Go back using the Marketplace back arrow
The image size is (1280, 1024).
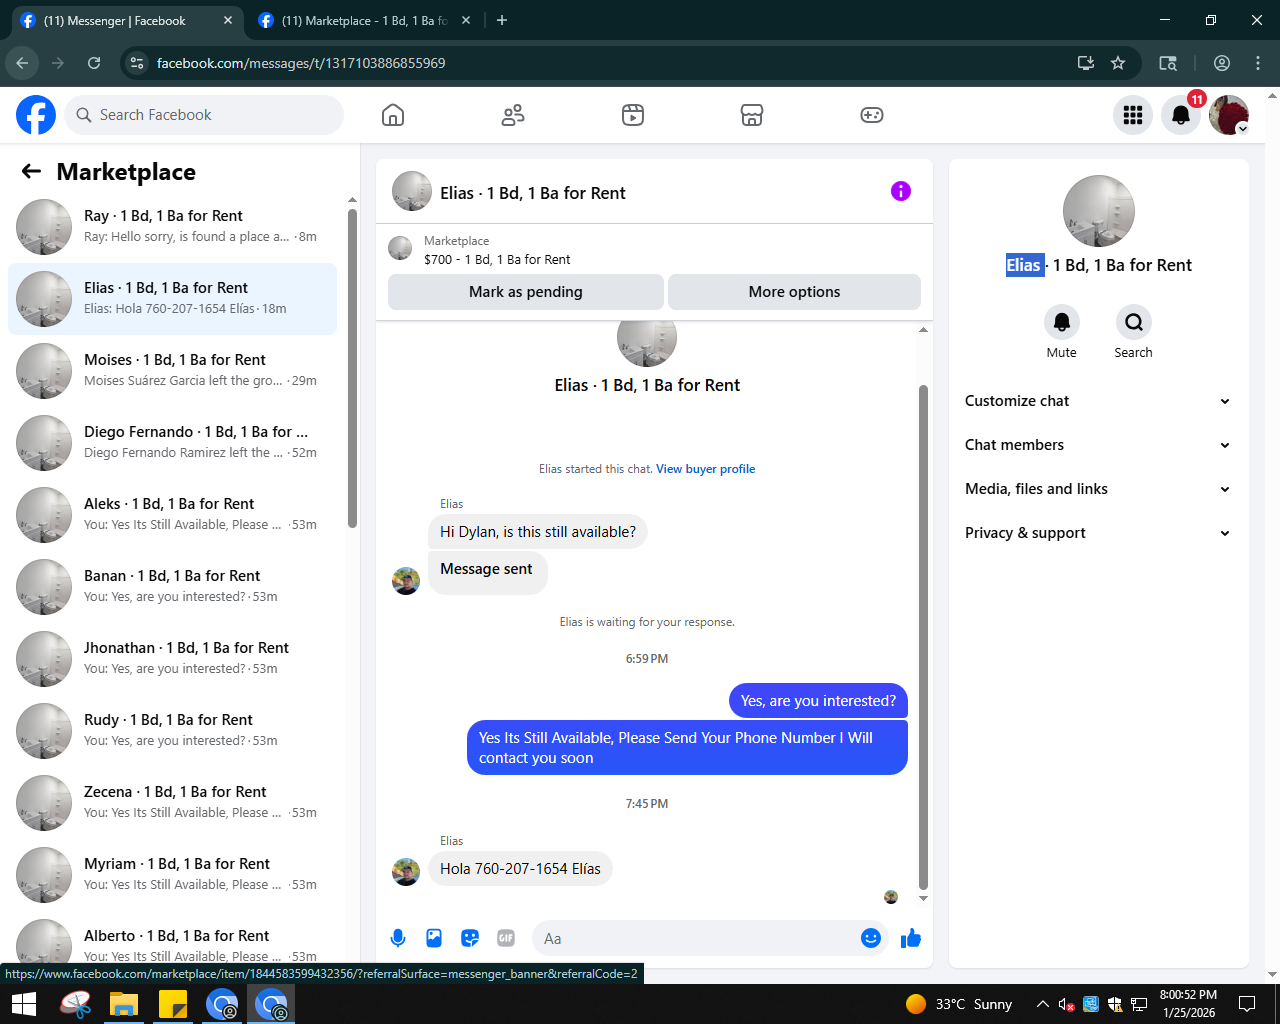pos(31,171)
